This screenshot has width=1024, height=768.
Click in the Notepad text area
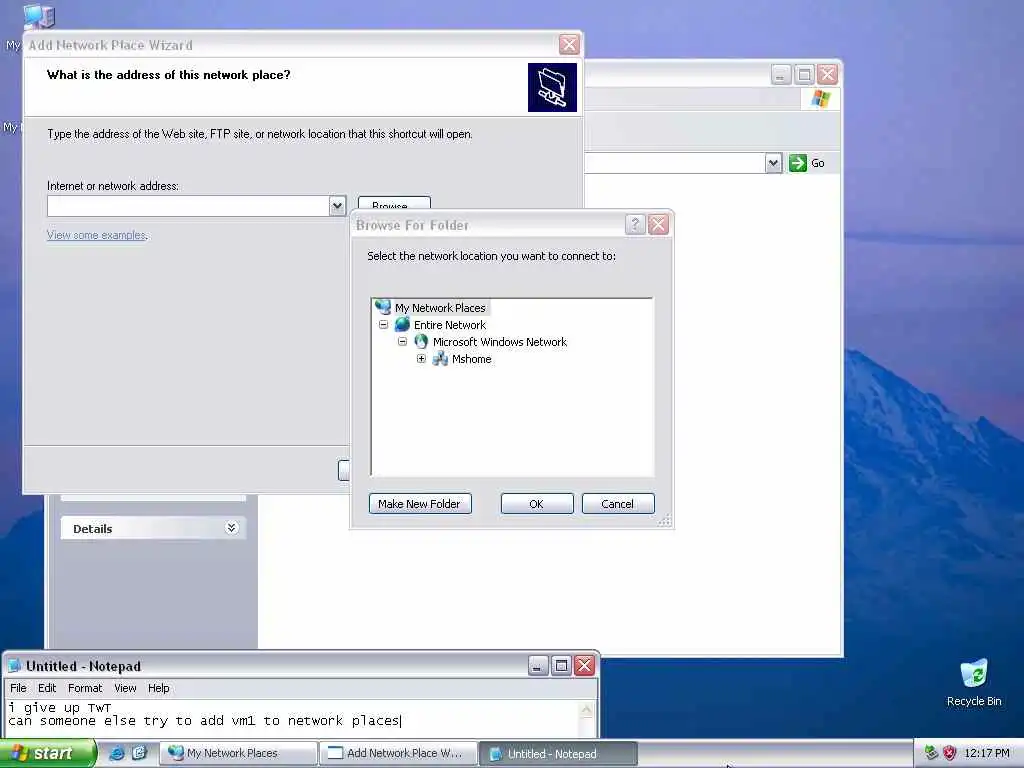pyautogui.click(x=292, y=717)
